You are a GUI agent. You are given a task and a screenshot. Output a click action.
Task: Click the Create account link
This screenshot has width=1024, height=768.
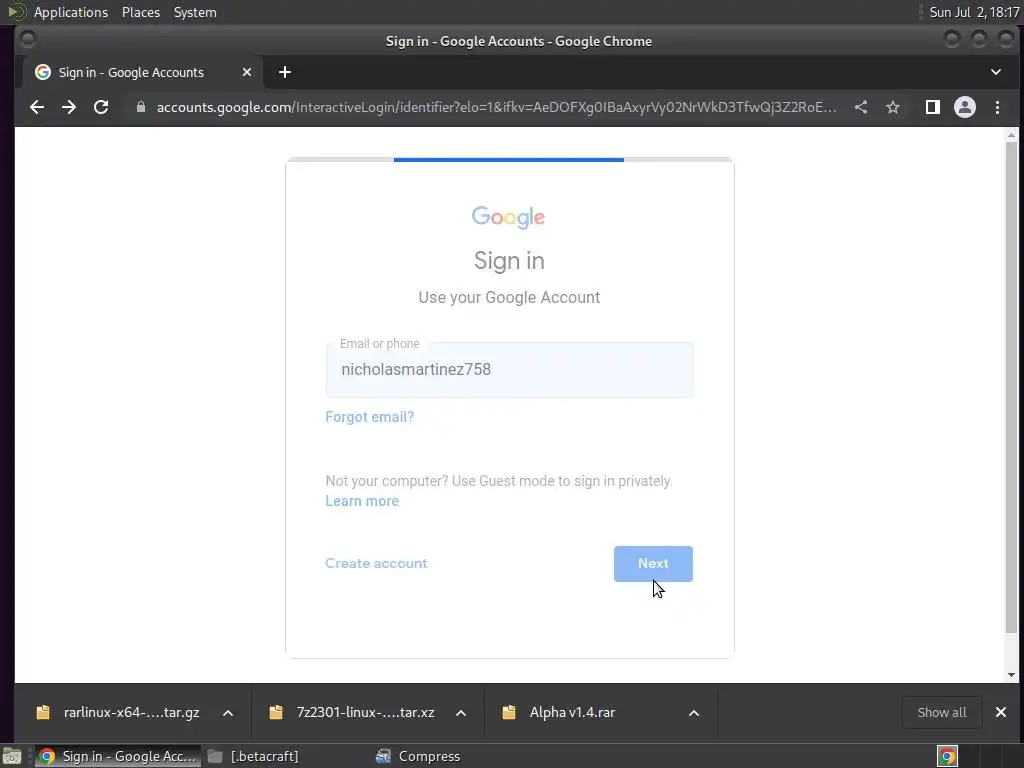376,563
